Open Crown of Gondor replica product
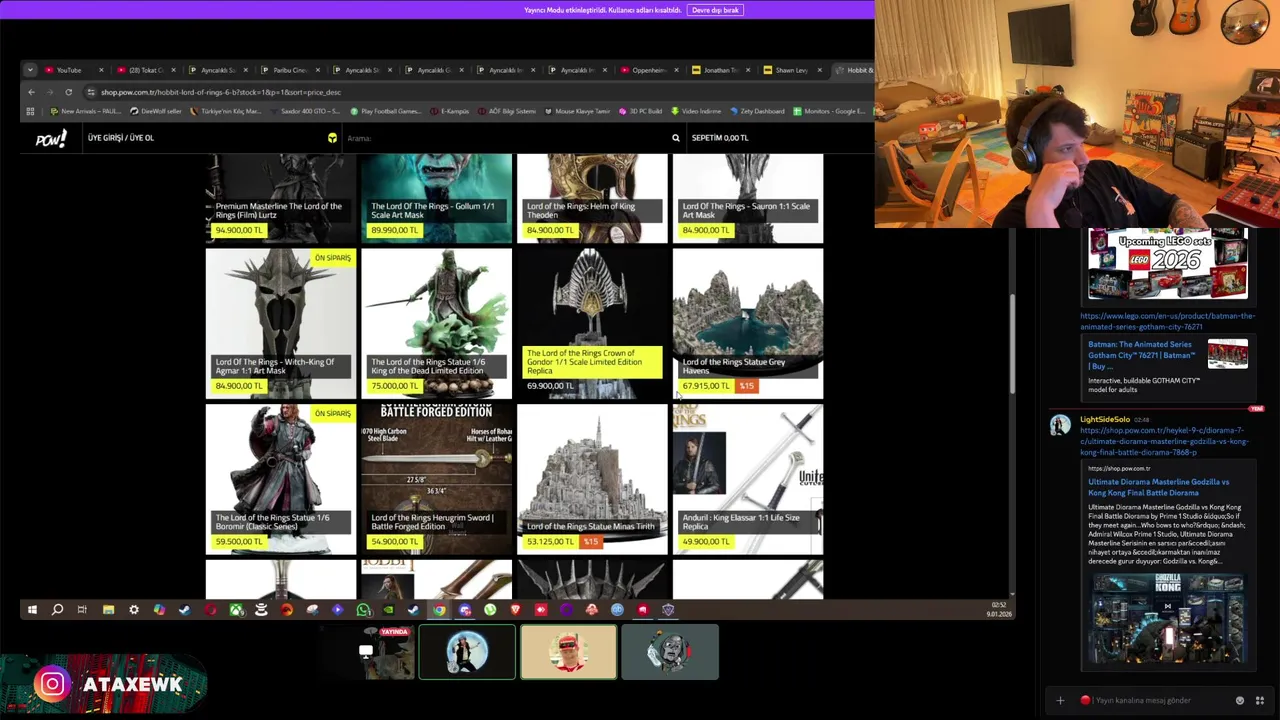This screenshot has width=1280, height=720. pyautogui.click(x=592, y=323)
